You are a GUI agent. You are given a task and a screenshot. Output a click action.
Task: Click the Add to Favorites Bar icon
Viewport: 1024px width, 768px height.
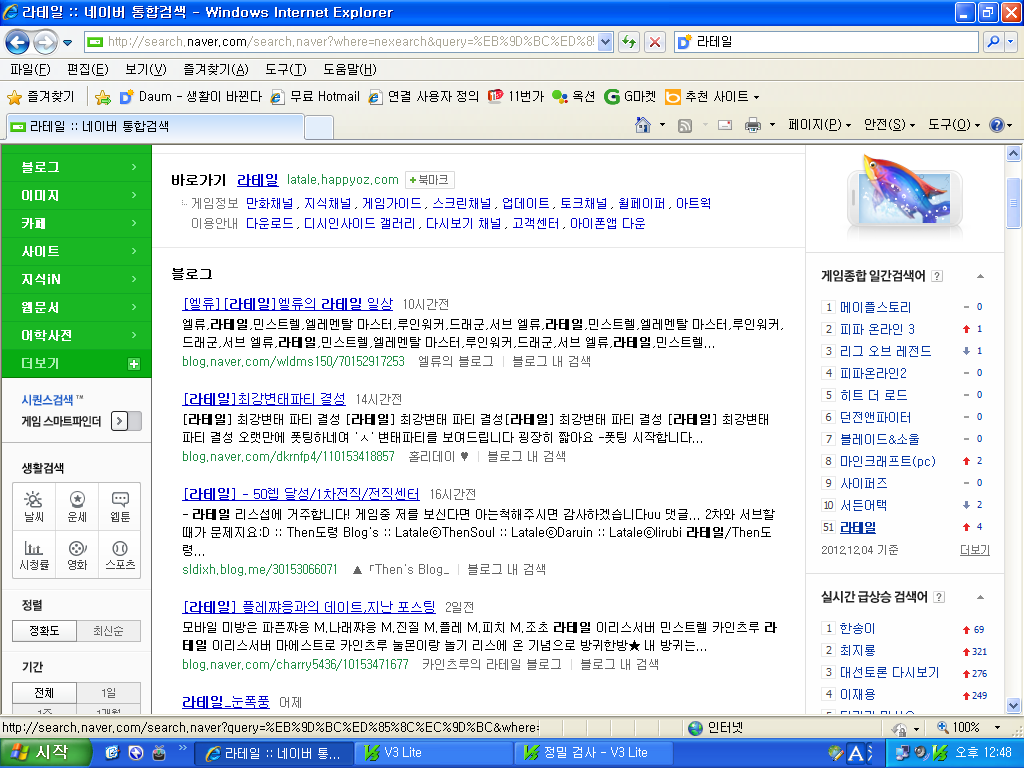(103, 97)
